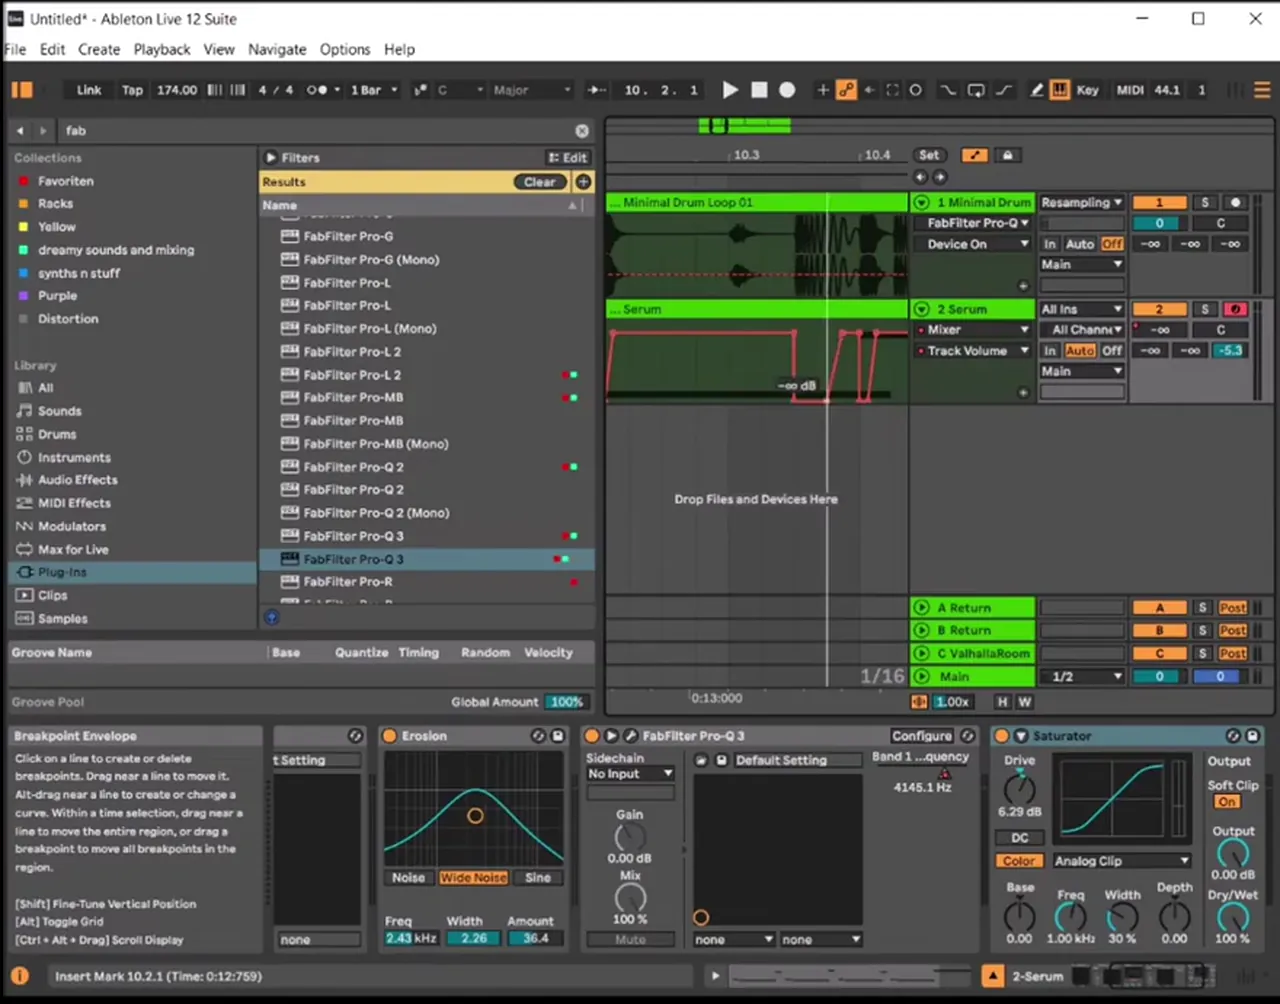This screenshot has height=1004, width=1280.
Task: Open the Analog Clip curve type dropdown
Action: click(x=1121, y=861)
